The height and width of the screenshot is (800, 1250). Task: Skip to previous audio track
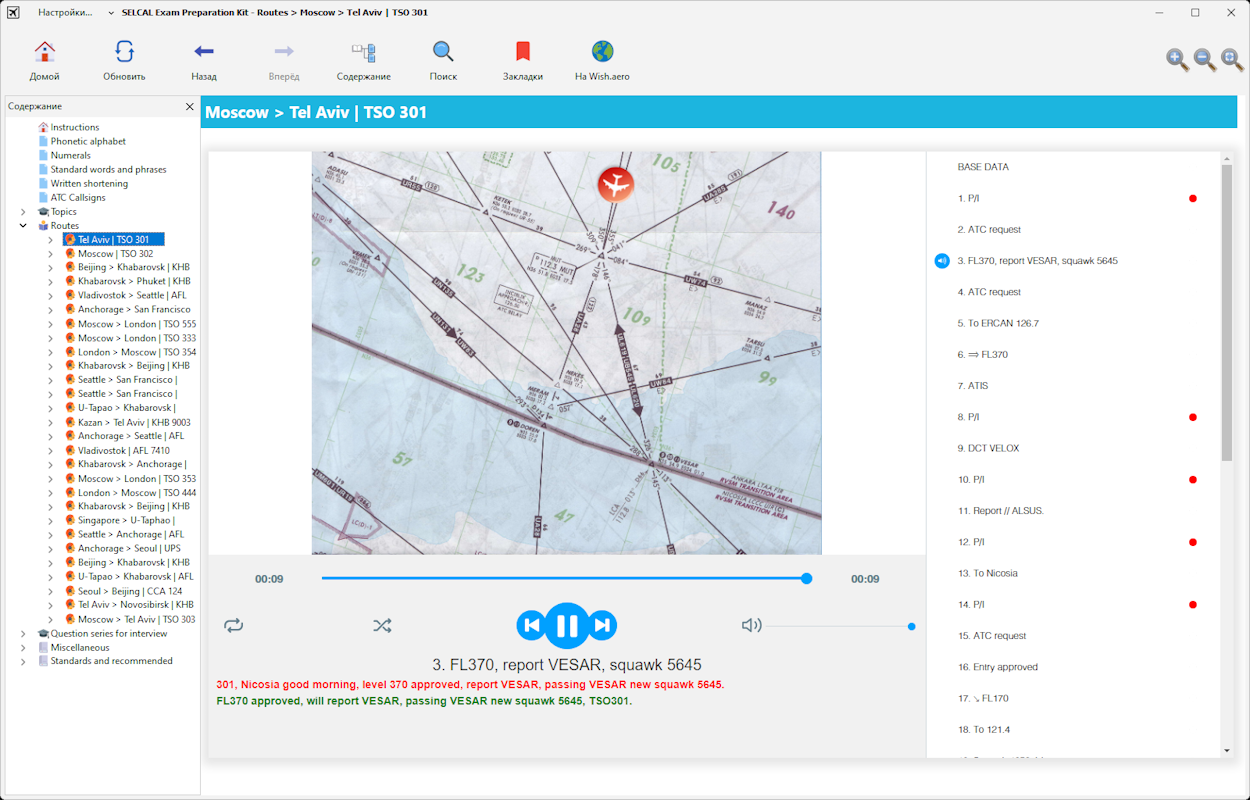tap(531, 626)
